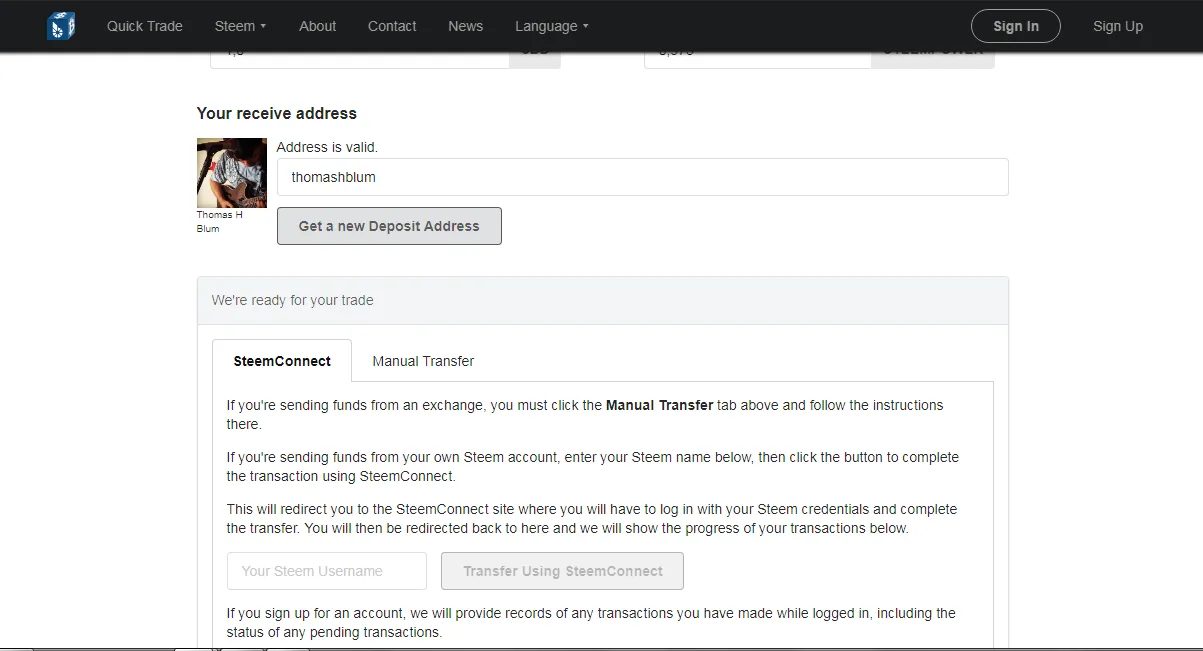Open the News page

pos(465,26)
